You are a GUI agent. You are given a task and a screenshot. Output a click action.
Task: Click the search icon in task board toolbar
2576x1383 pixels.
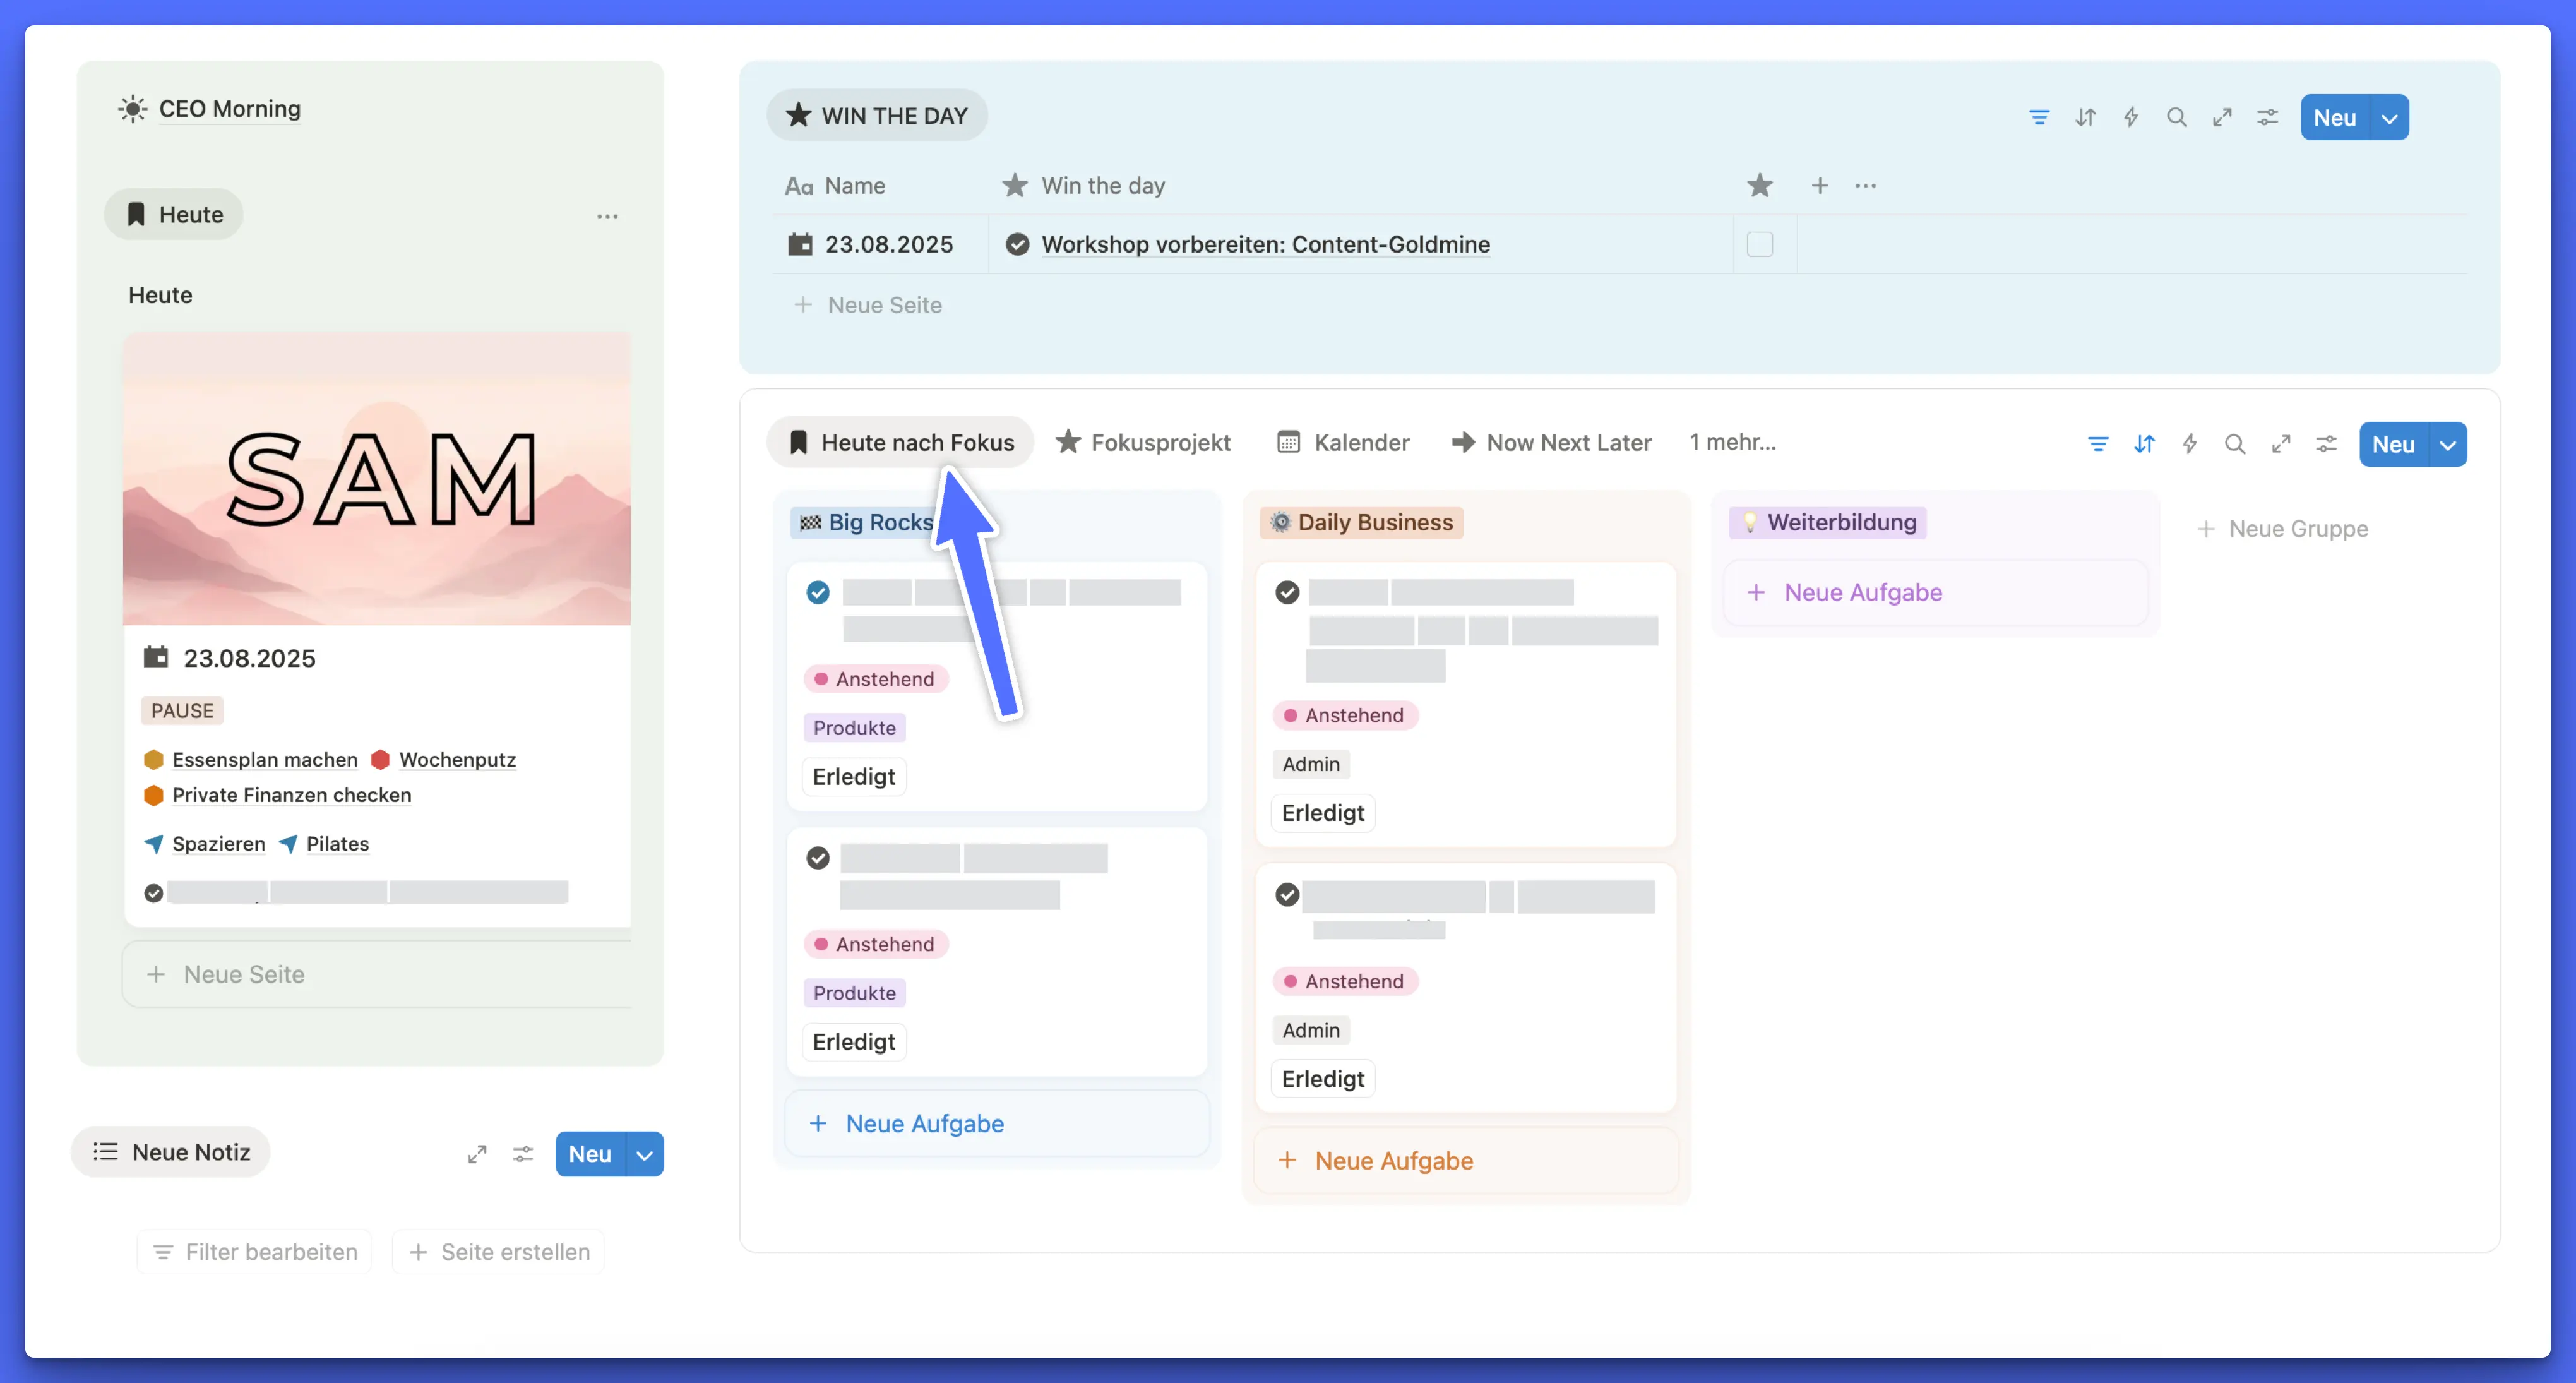(2235, 444)
